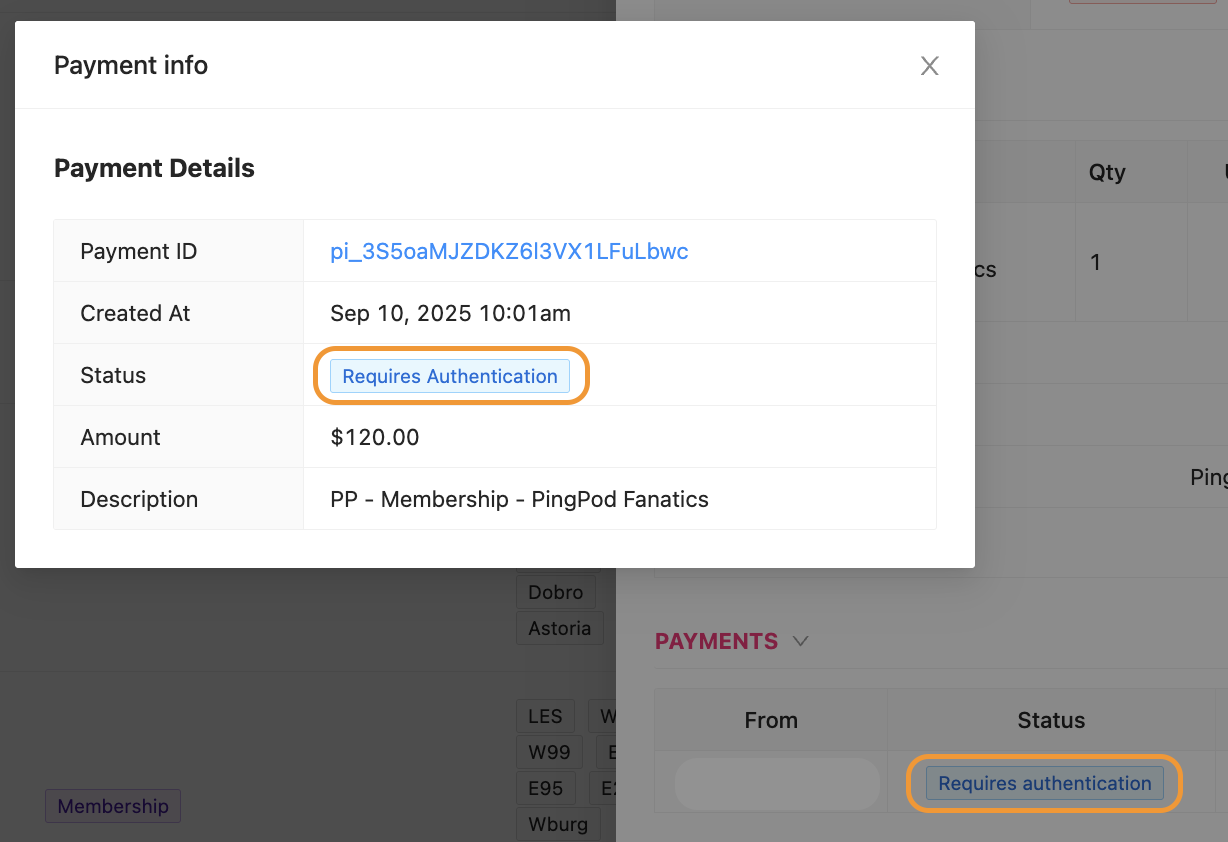The height and width of the screenshot is (842, 1228).
Task: Click the Requires authentication status in Payments table
Action: pyautogui.click(x=1044, y=783)
